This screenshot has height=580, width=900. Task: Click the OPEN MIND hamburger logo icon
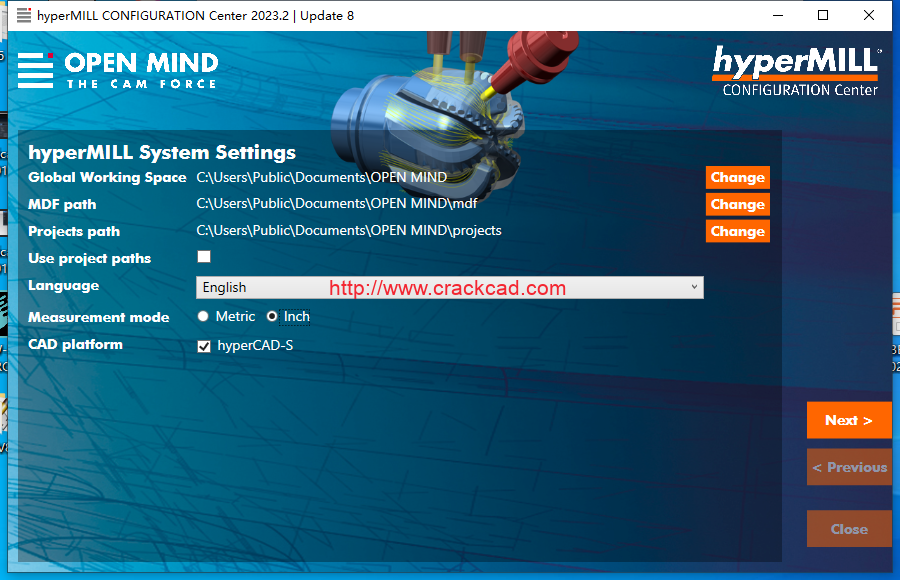pos(36,70)
